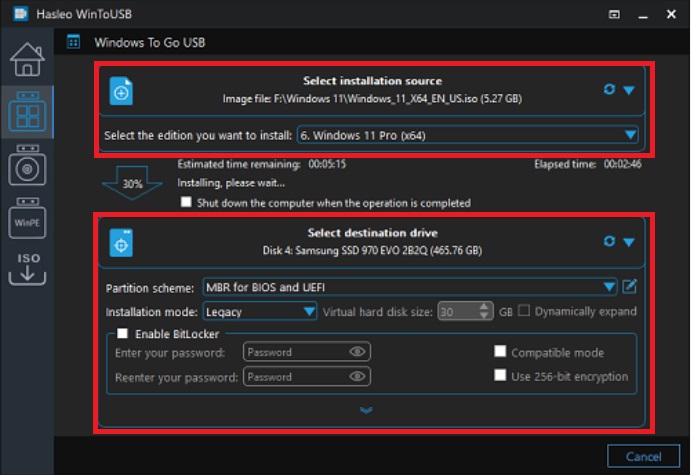Show password in the reenter password field
Image resolution: width=691 pixels, height=475 pixels.
[357, 376]
